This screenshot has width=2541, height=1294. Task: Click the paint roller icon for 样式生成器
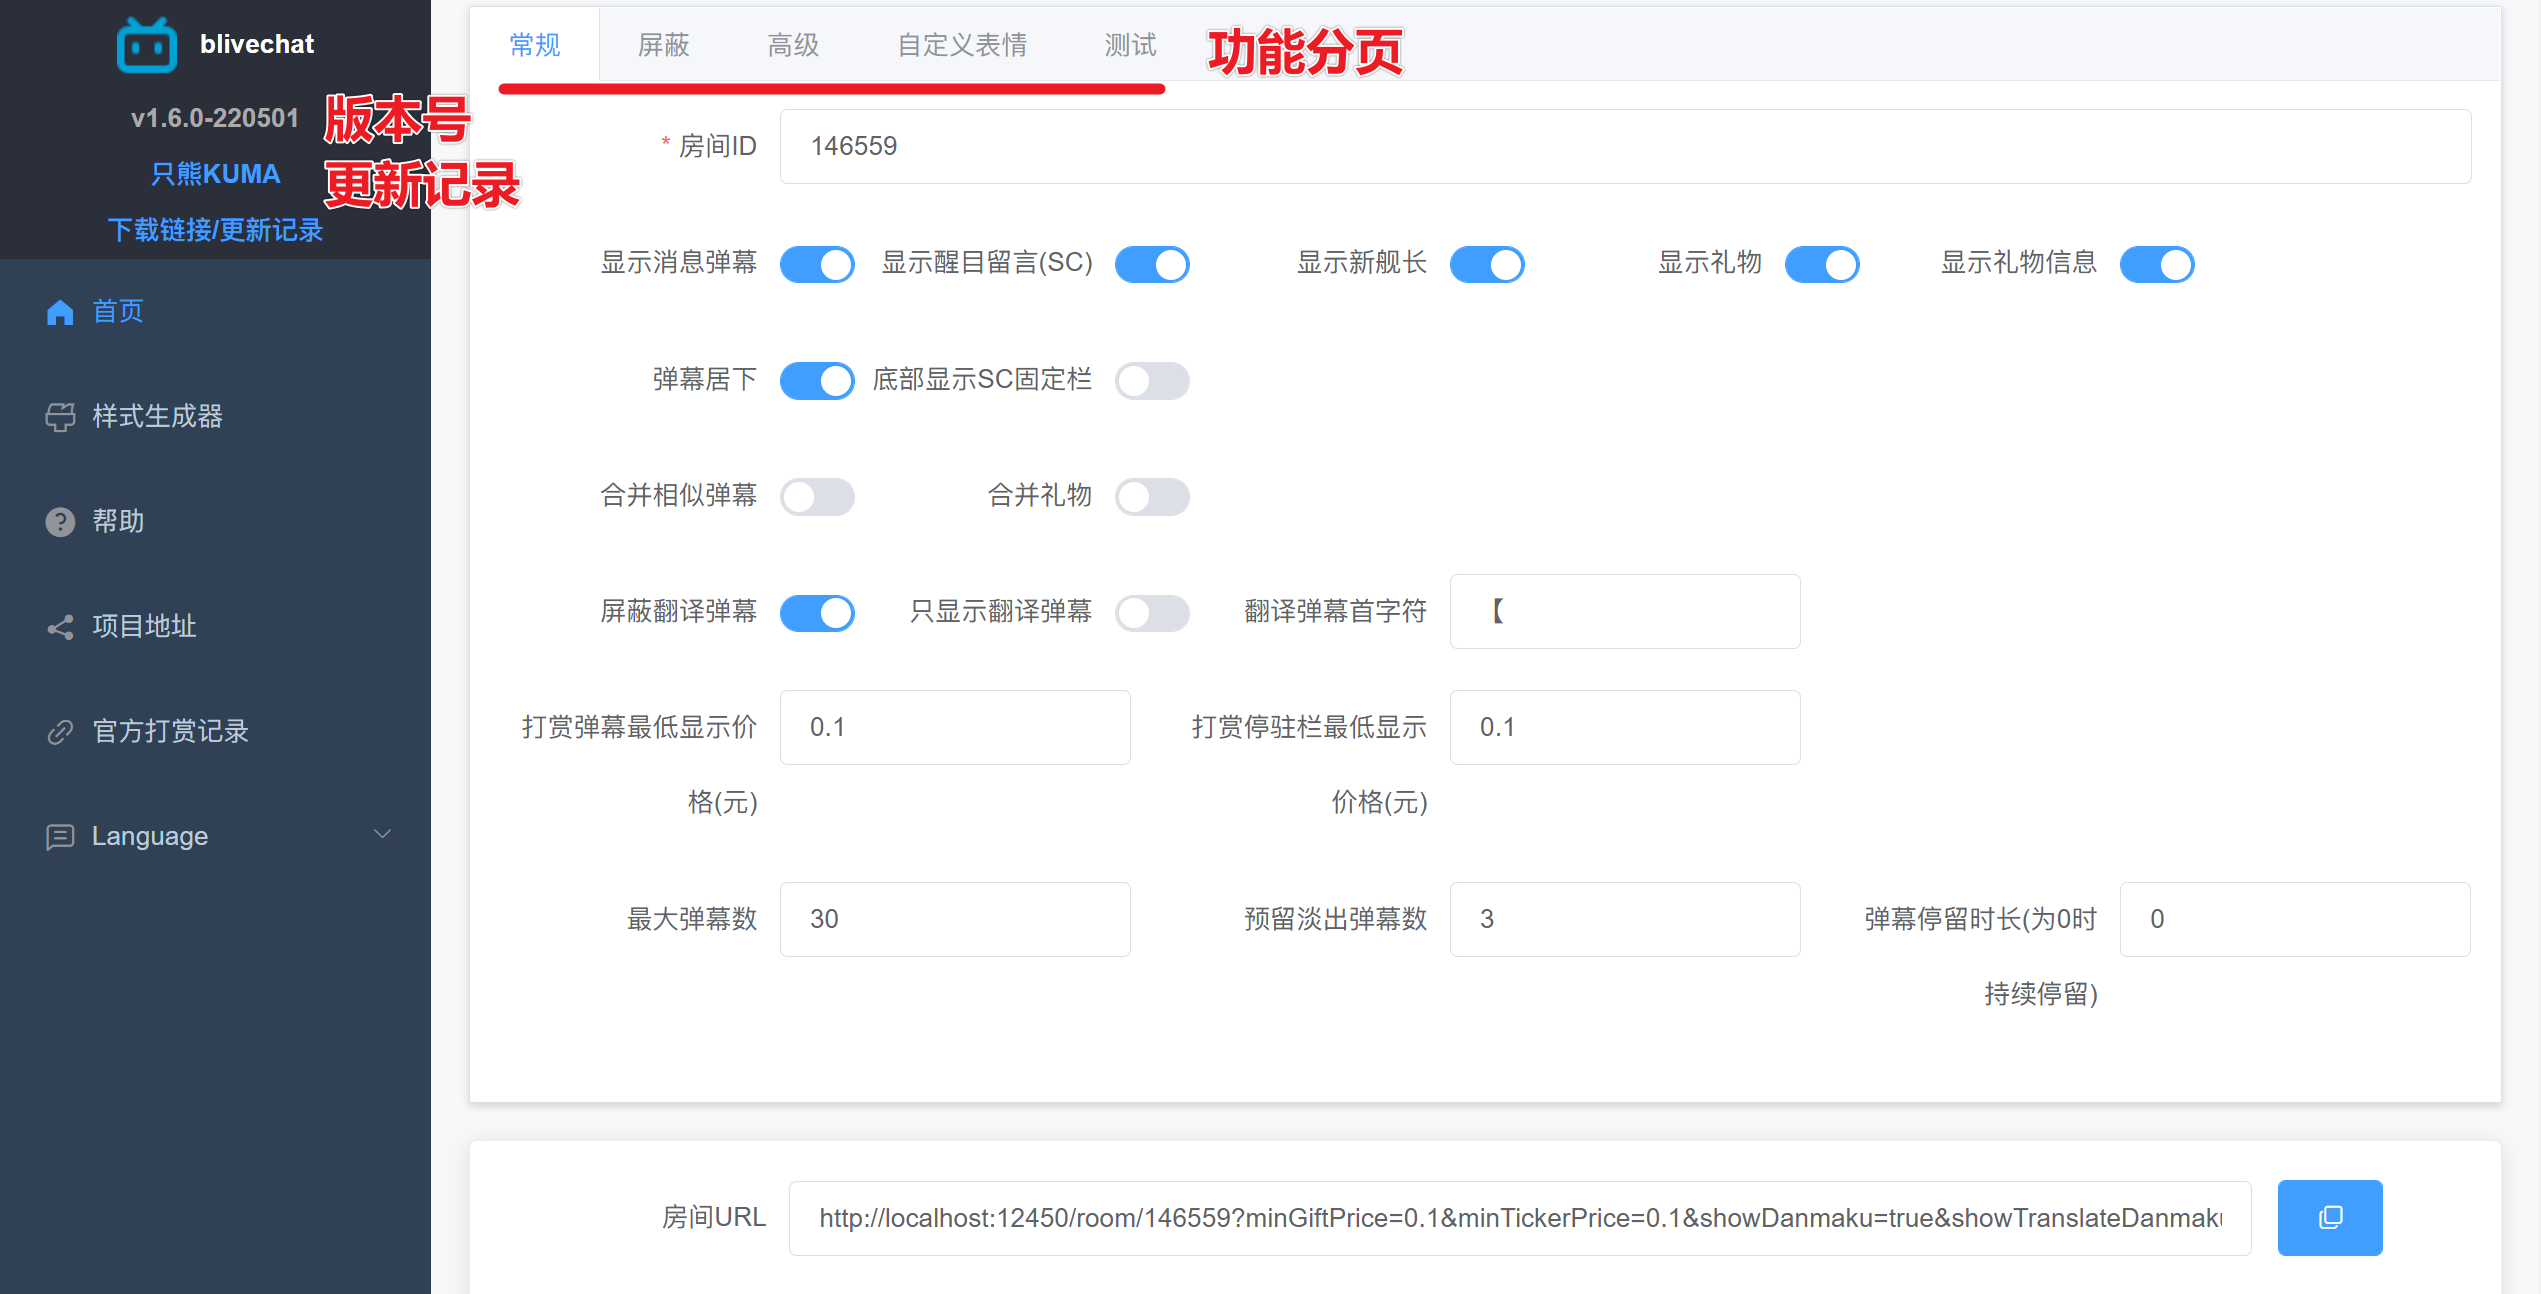pyautogui.click(x=60, y=417)
